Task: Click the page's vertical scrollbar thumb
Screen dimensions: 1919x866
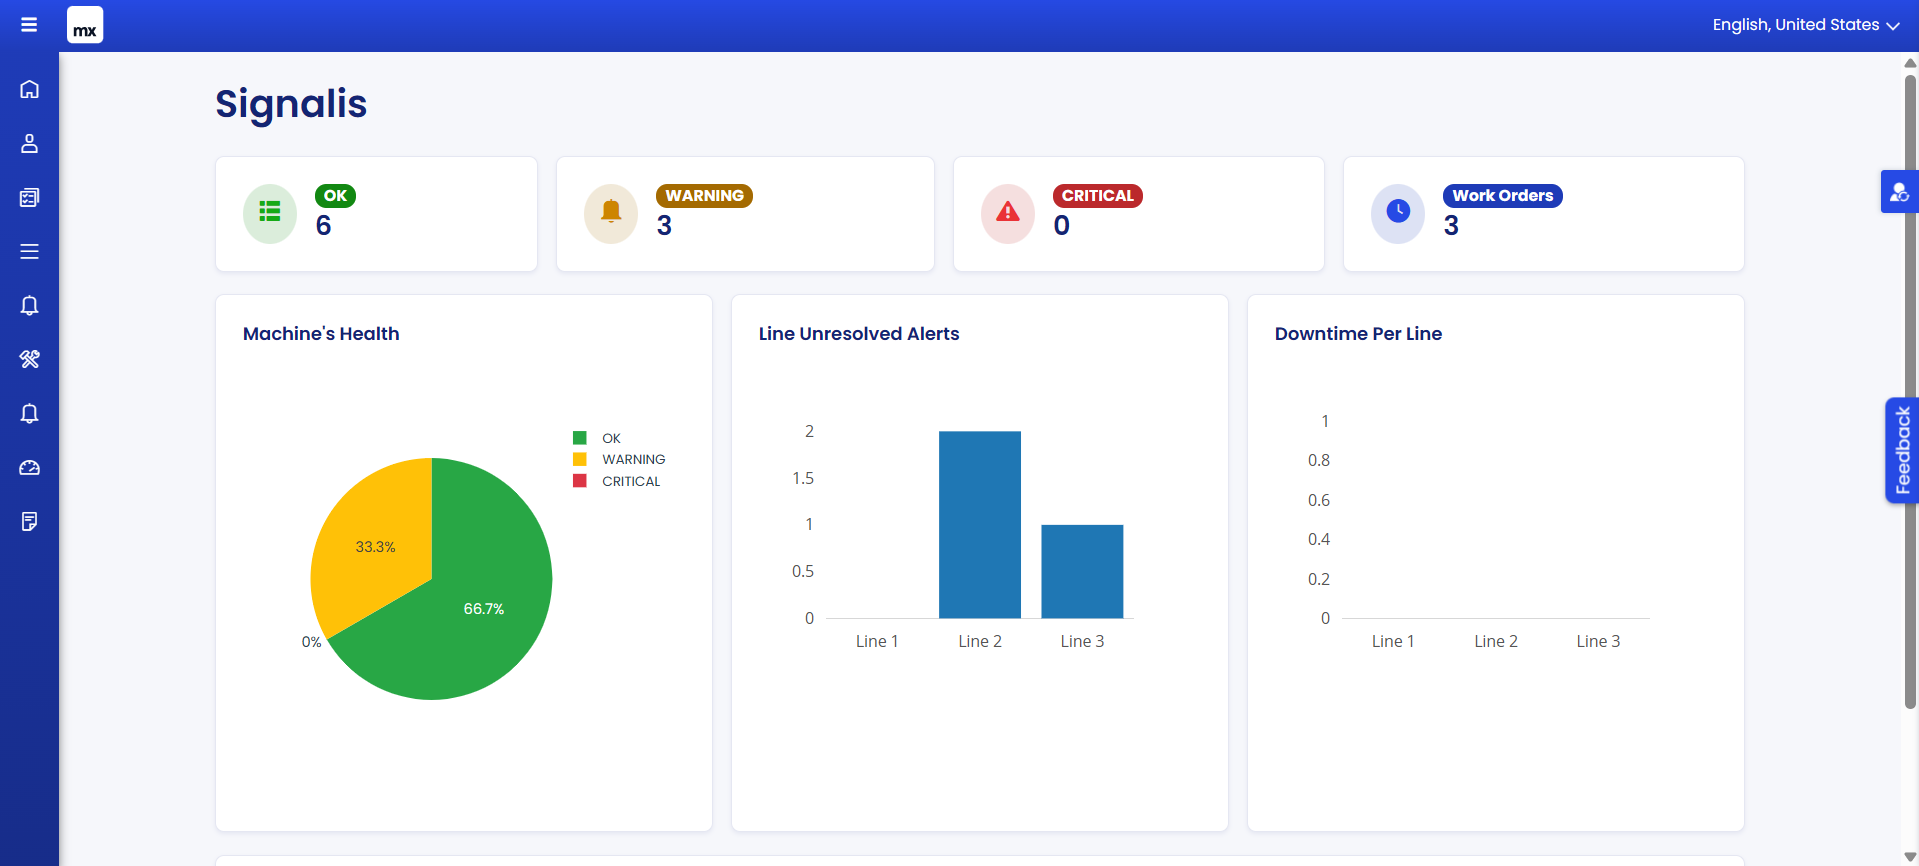Action: tap(1910, 392)
